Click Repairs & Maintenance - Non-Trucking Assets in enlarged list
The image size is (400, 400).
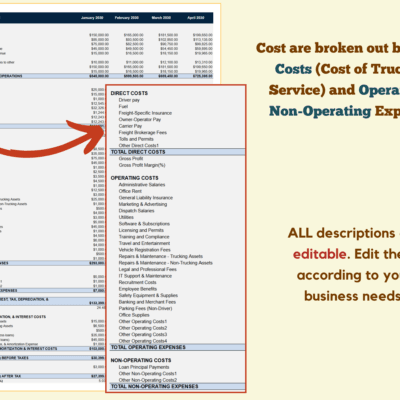point(166,263)
